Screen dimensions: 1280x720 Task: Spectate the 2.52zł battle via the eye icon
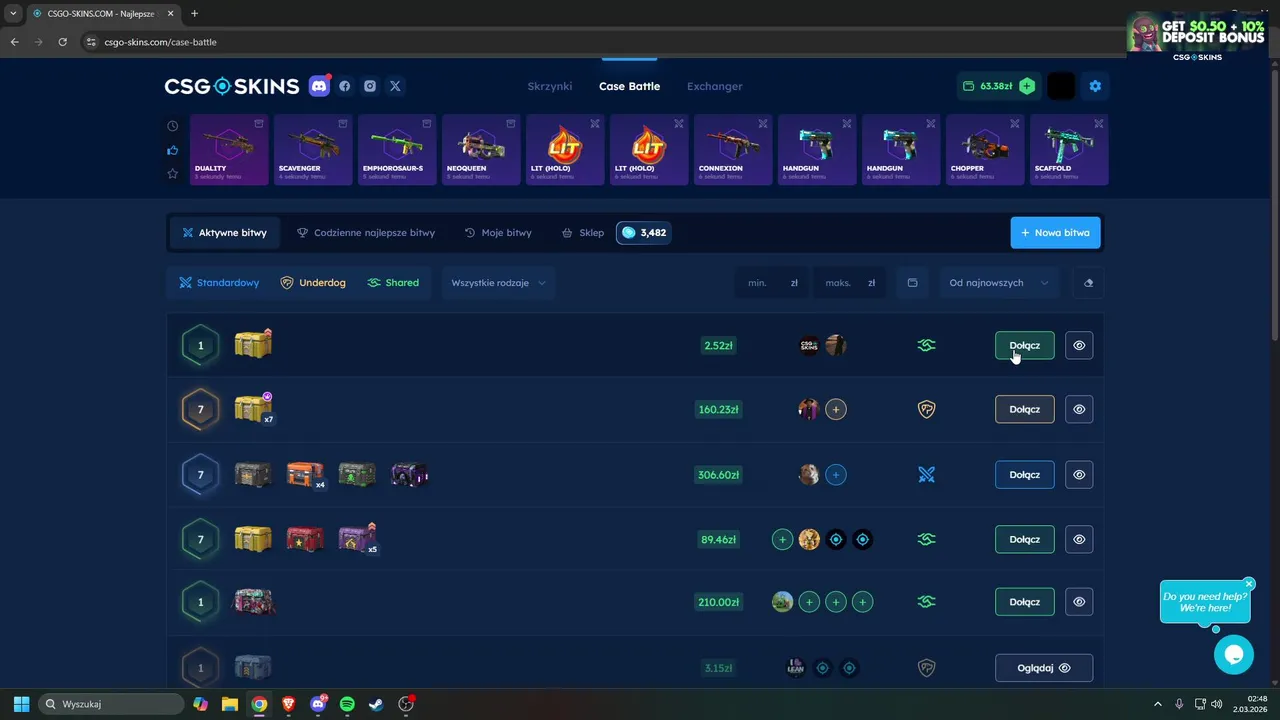point(1079,345)
